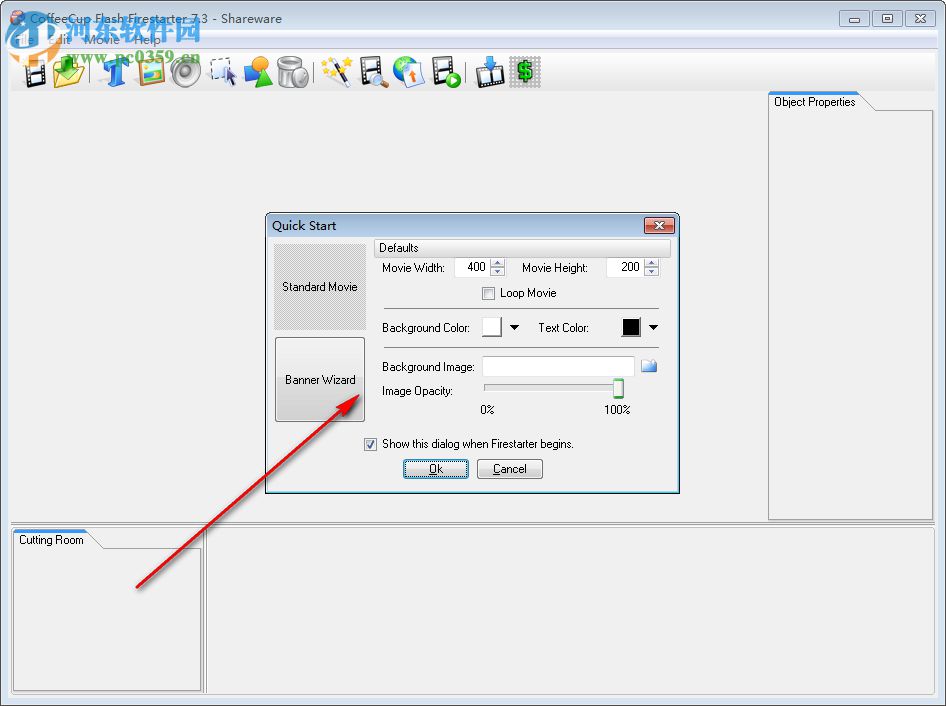Choose the Banner Wizard option

click(x=320, y=380)
